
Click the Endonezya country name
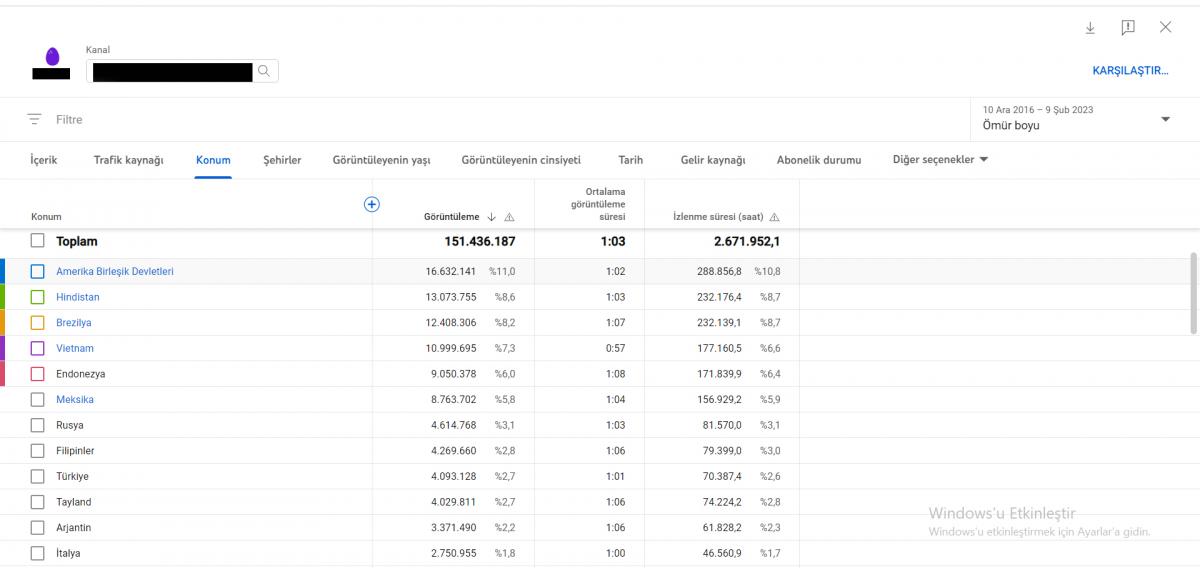(x=81, y=374)
